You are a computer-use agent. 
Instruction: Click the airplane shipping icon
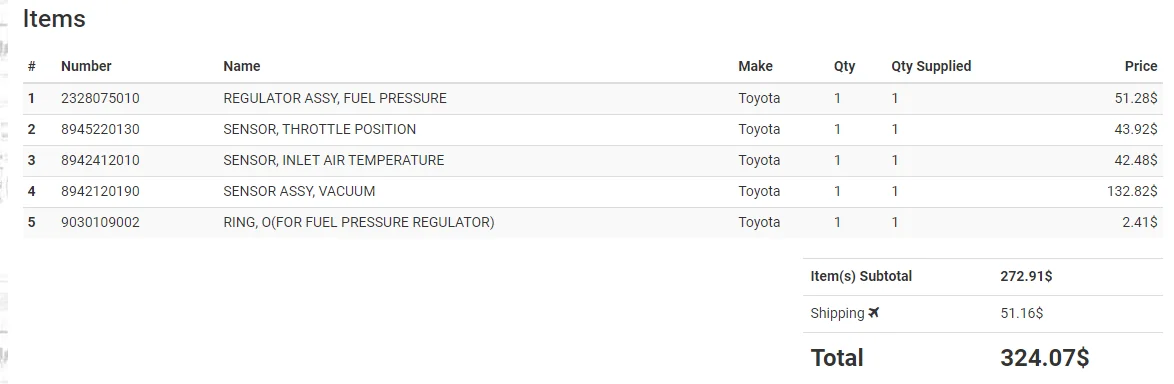click(x=874, y=313)
